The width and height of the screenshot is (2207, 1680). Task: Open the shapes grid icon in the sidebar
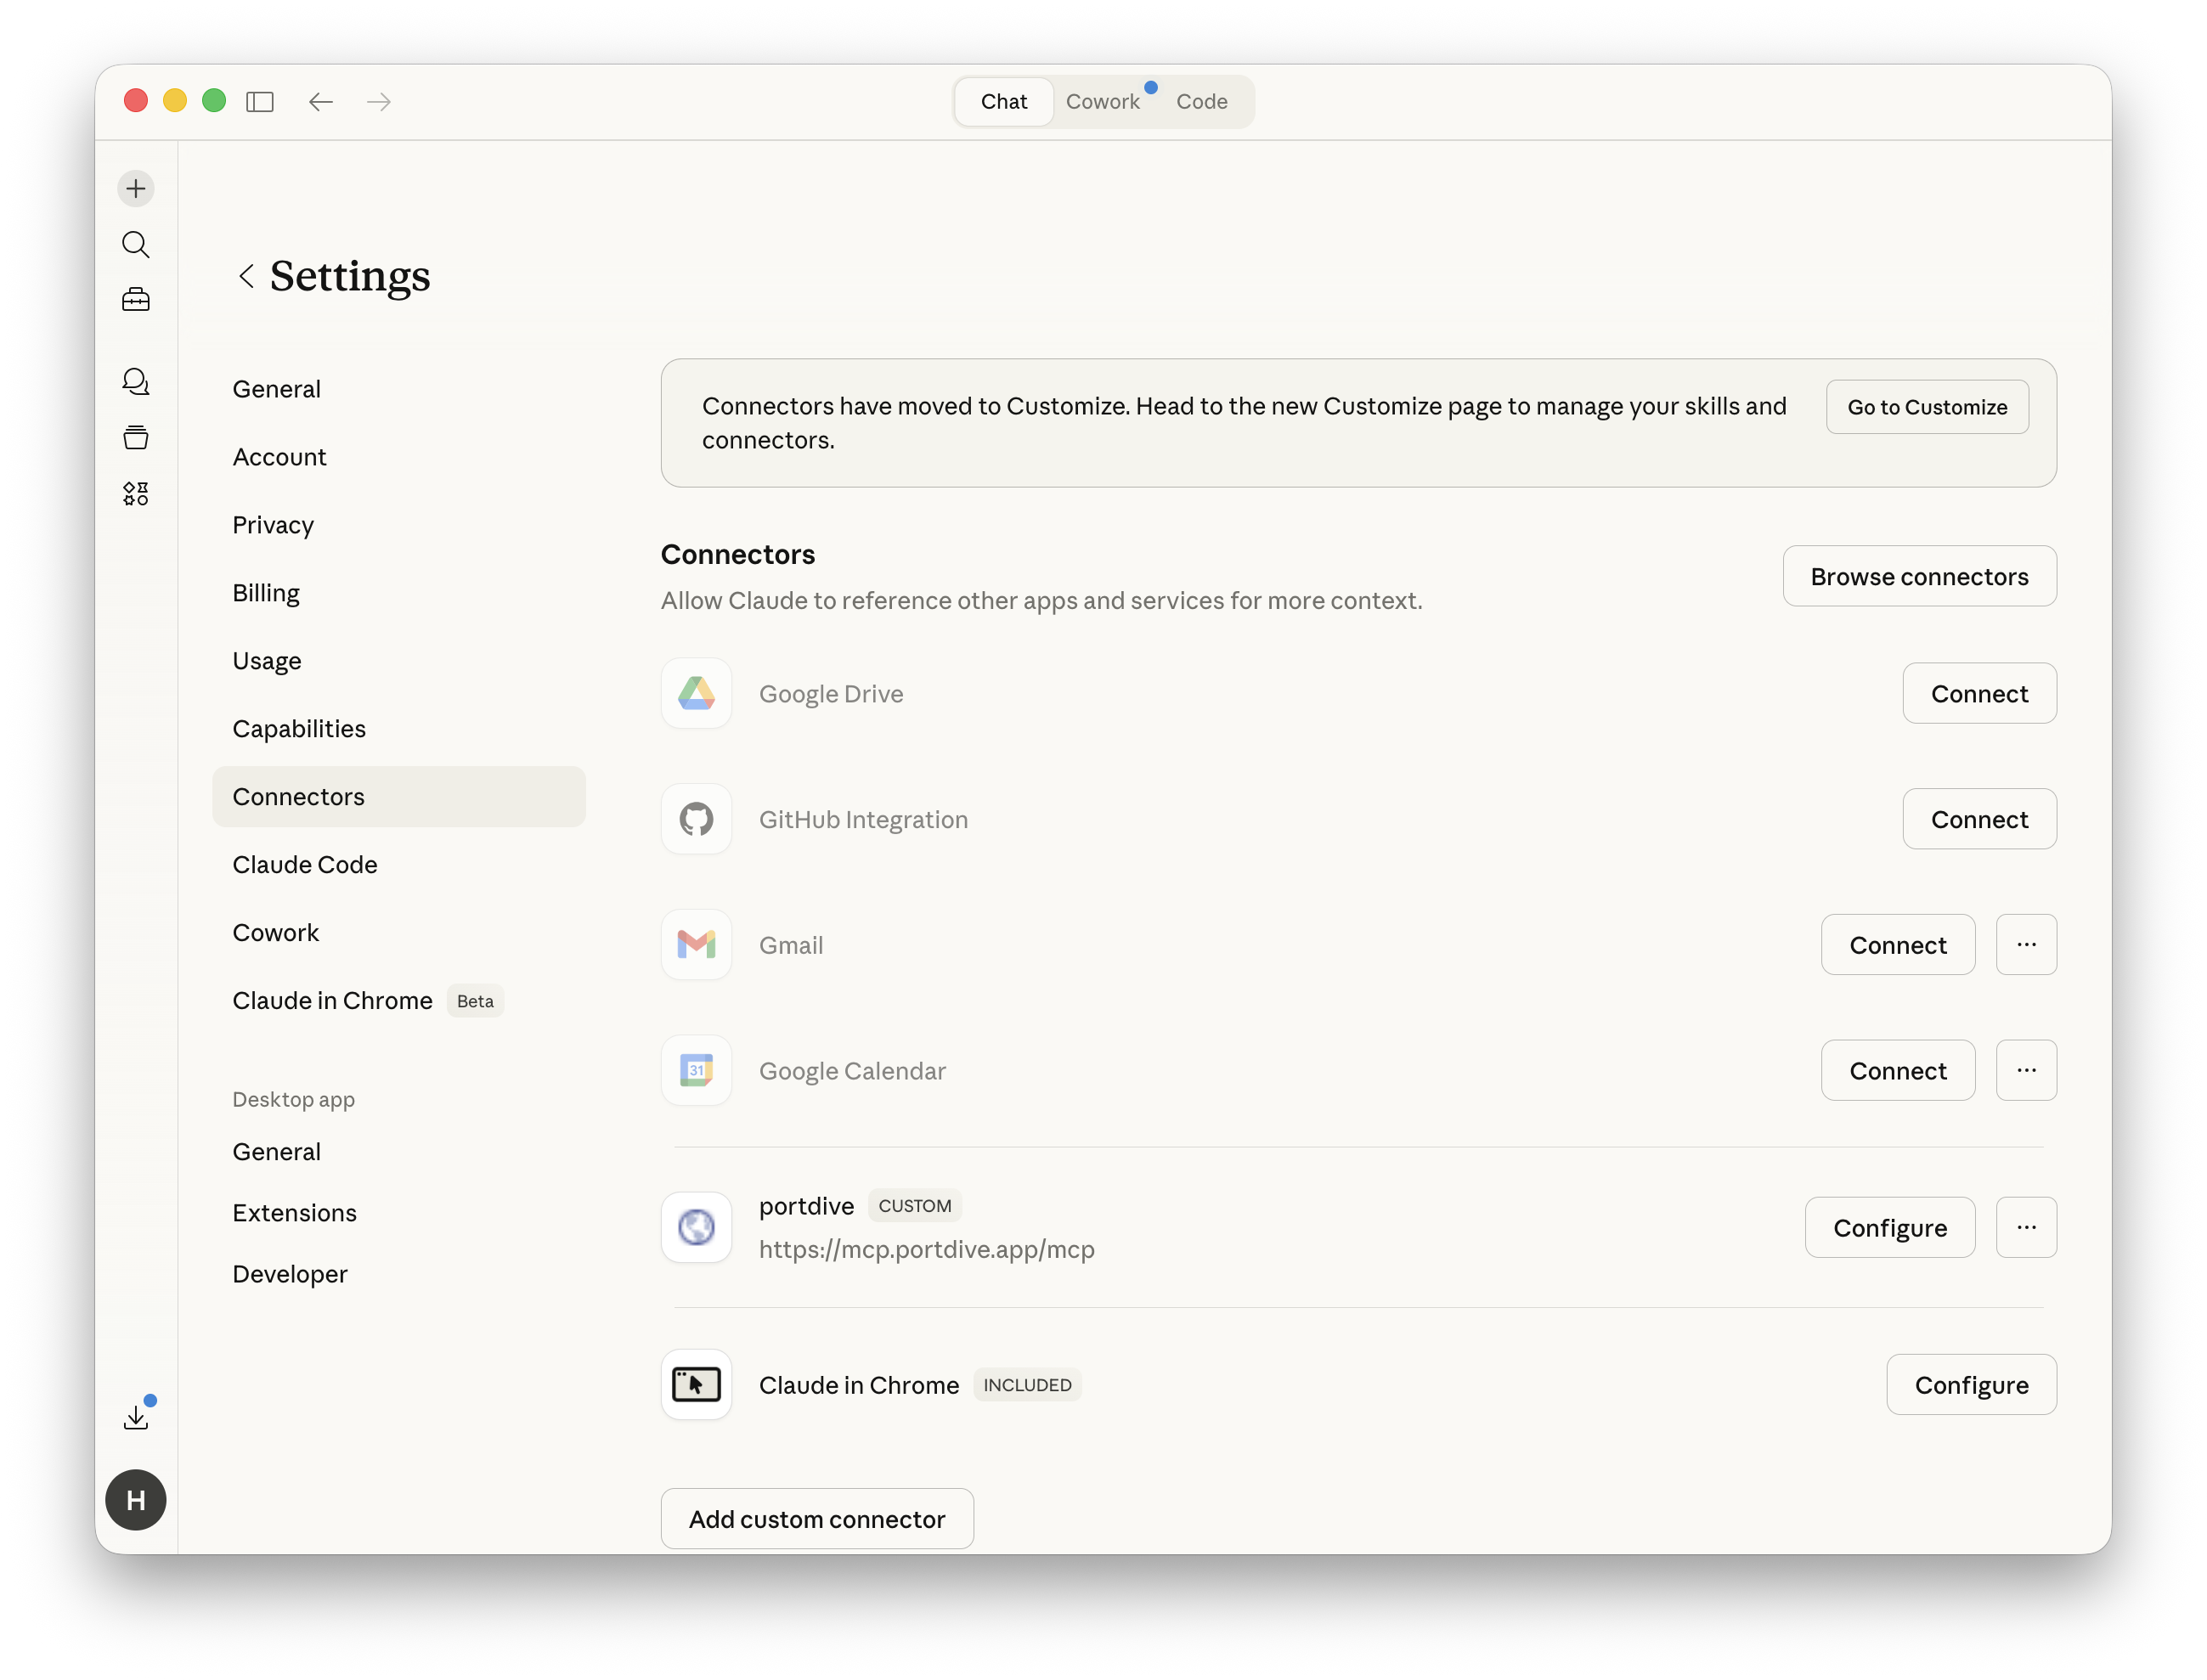136,494
